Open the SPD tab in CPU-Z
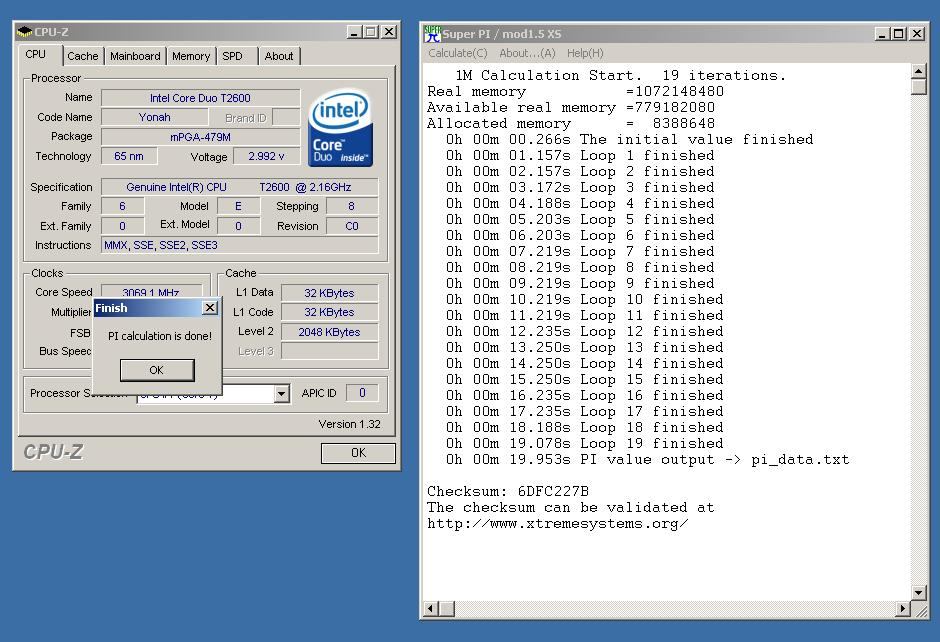The image size is (940, 642). (232, 56)
